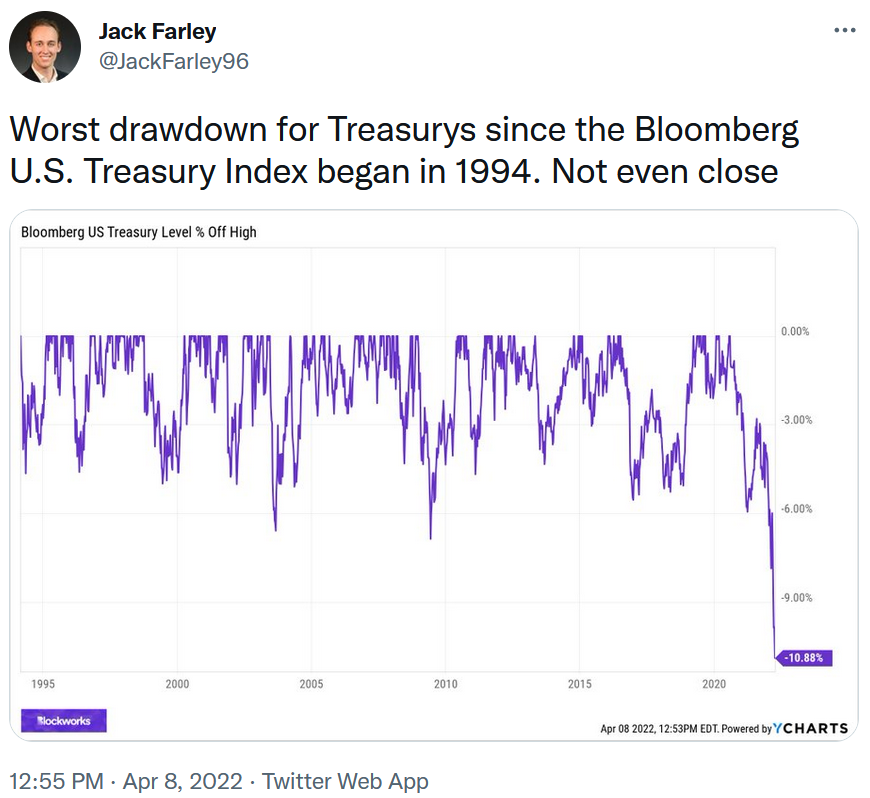Click the chart title 'Bloomberg US Treasury Level % Off High'

pyautogui.click(x=139, y=232)
